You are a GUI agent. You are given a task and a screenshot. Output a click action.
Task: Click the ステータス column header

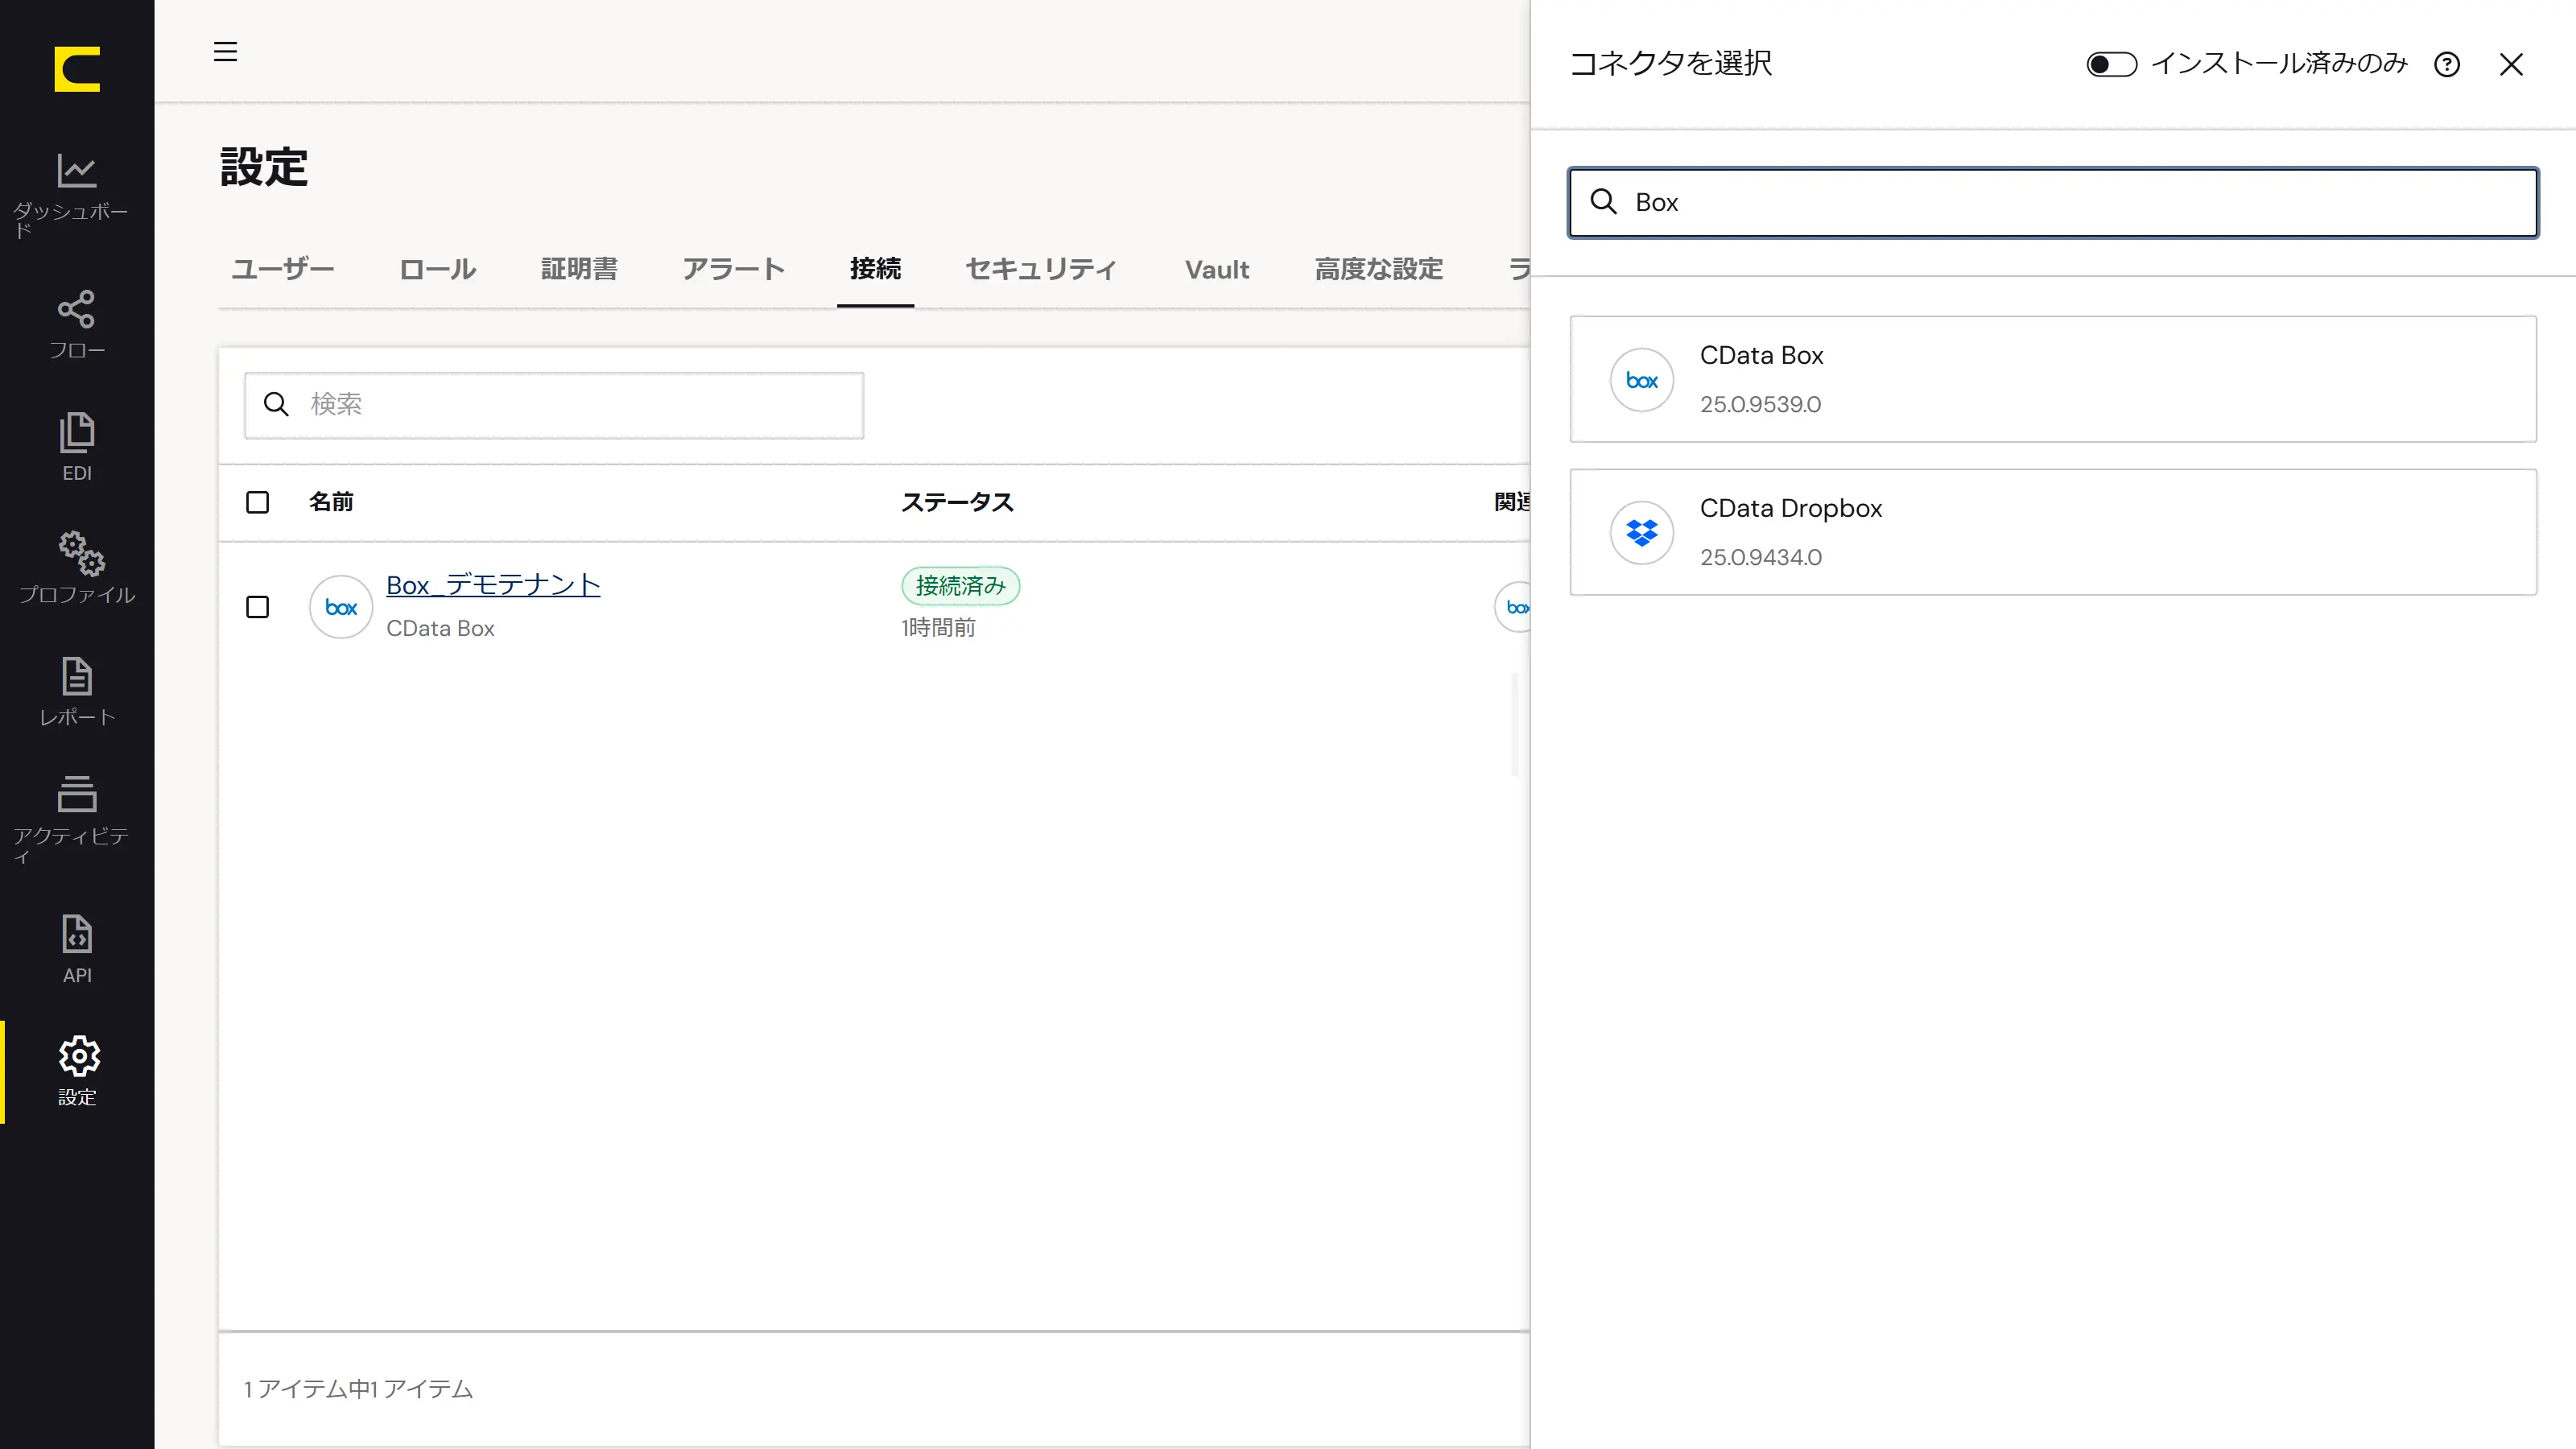click(x=957, y=502)
